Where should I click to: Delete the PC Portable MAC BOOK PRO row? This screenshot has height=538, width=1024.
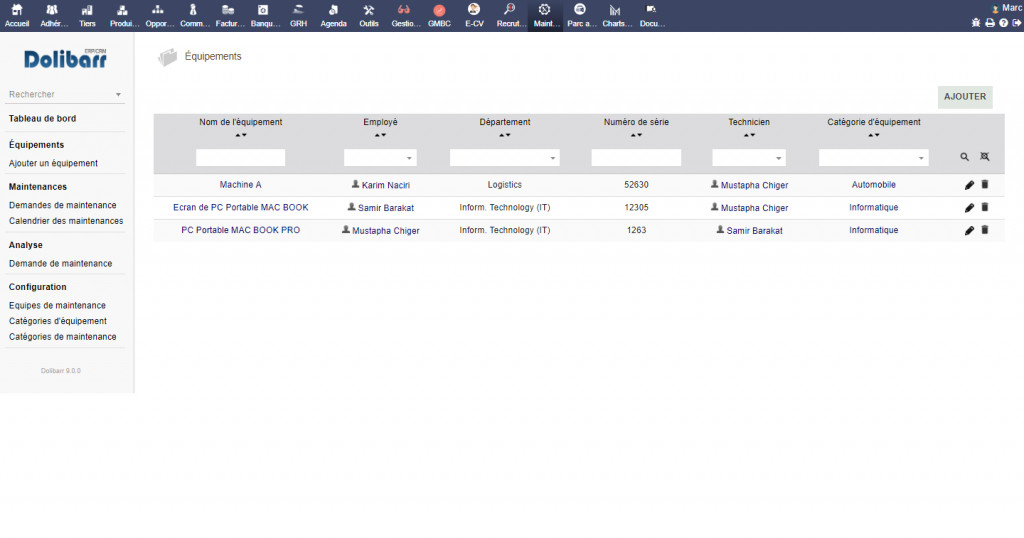point(984,230)
